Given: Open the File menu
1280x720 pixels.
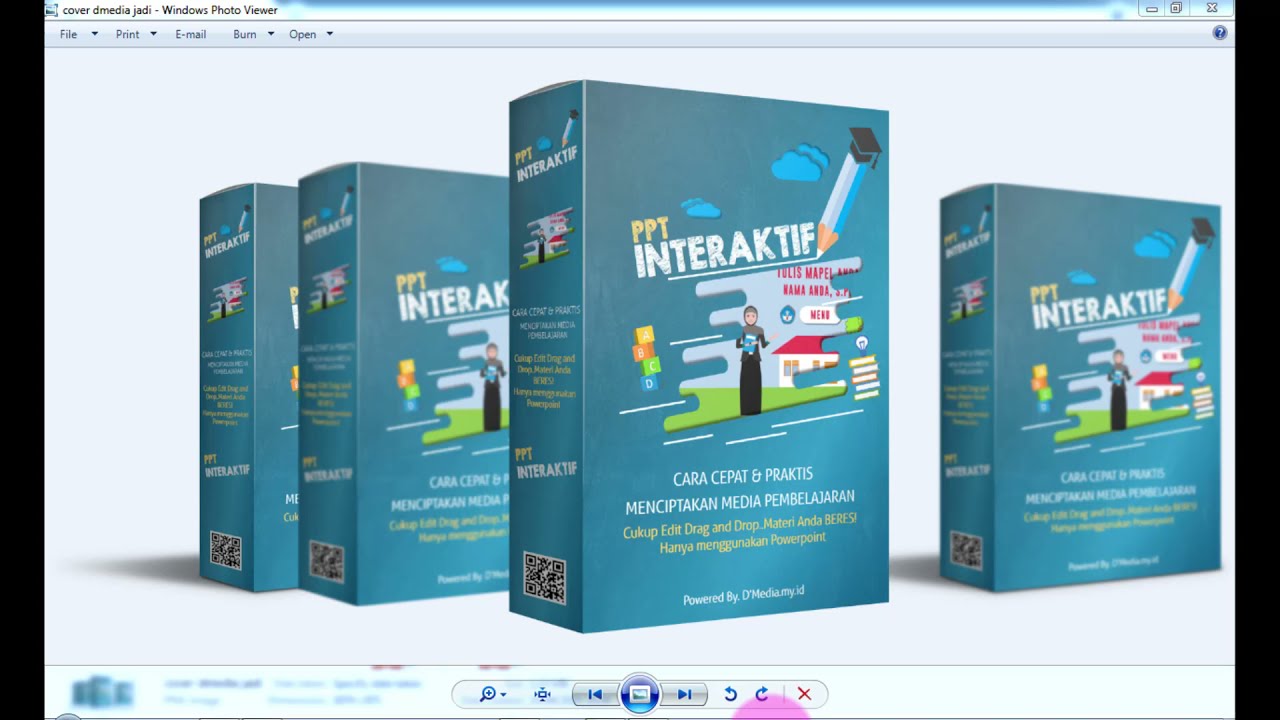Looking at the screenshot, I should (68, 34).
